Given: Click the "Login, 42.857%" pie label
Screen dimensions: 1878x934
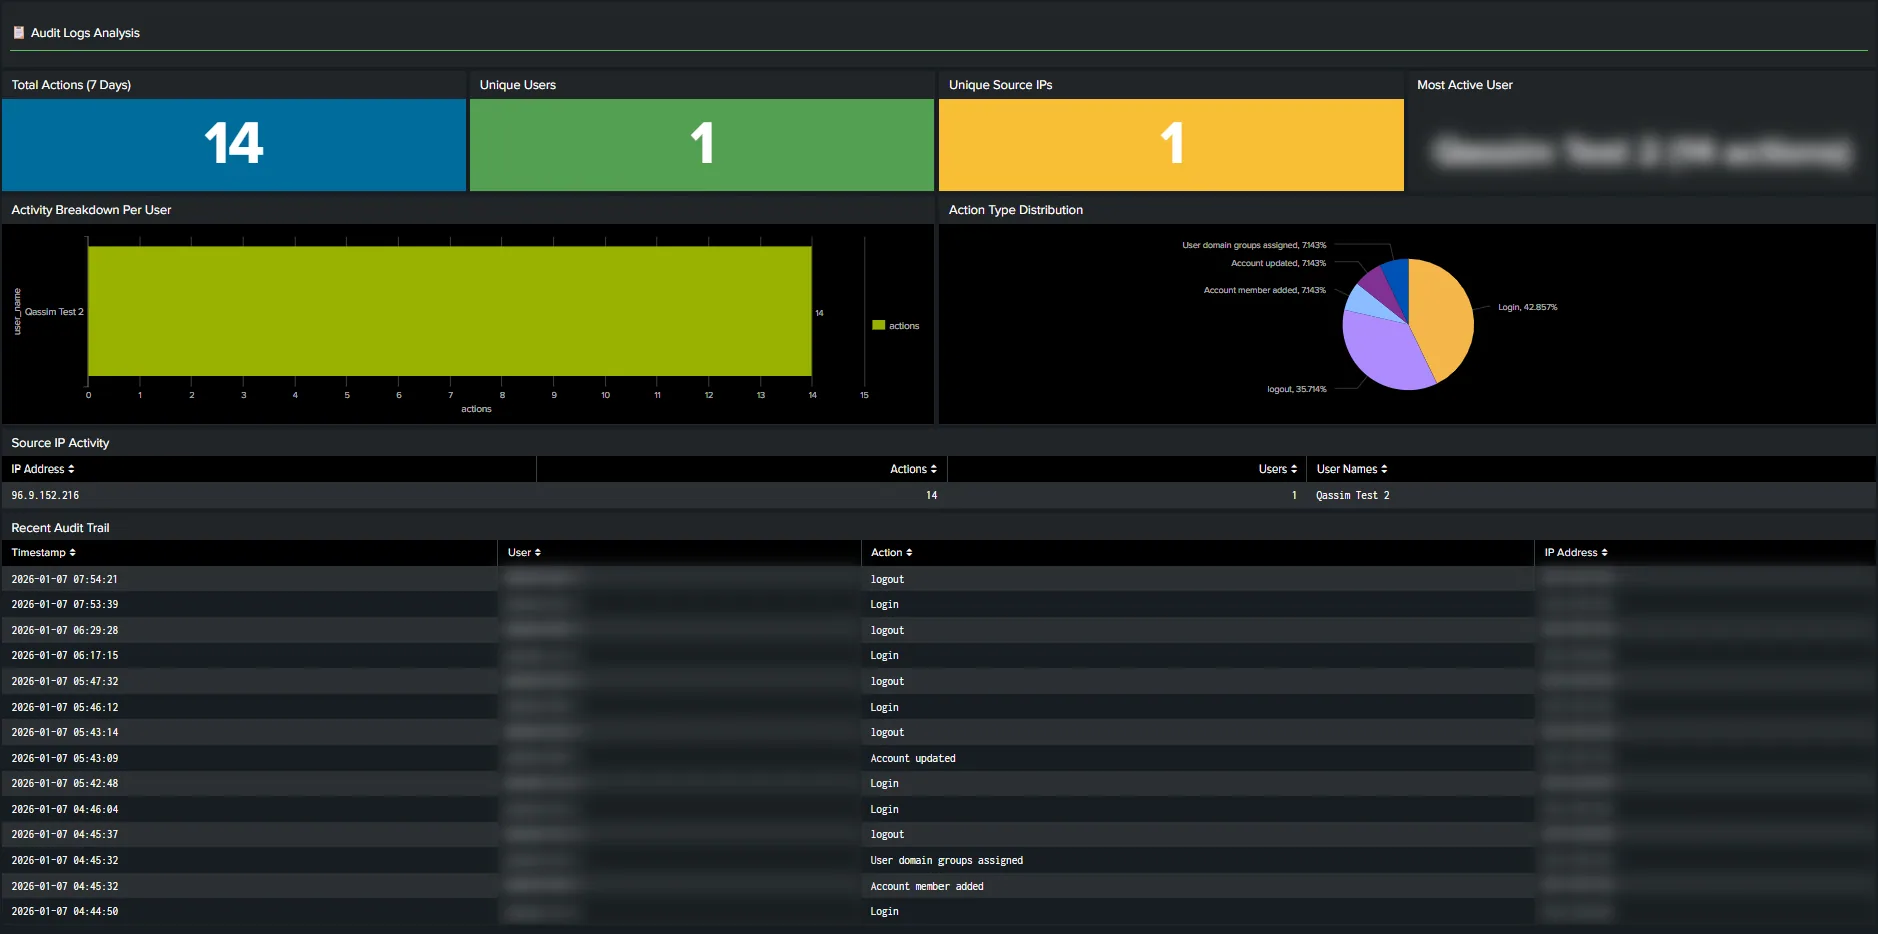Looking at the screenshot, I should coord(1527,307).
